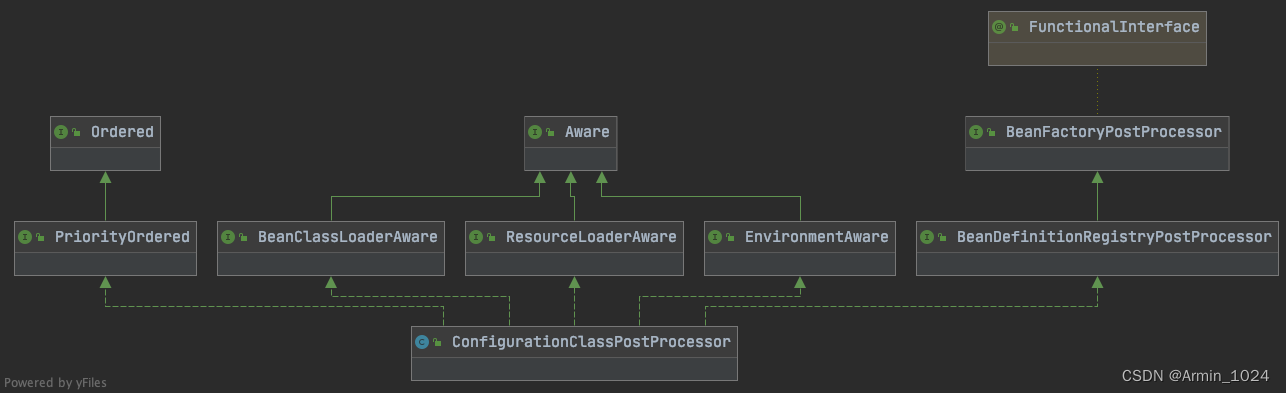This screenshot has height=393, width=1286.
Task: Select the PriorityOrdered interface node
Action: click(x=105, y=248)
